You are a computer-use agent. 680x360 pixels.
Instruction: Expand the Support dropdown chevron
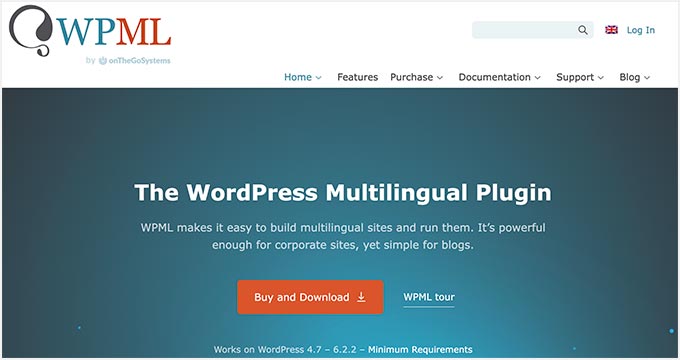[601, 78]
